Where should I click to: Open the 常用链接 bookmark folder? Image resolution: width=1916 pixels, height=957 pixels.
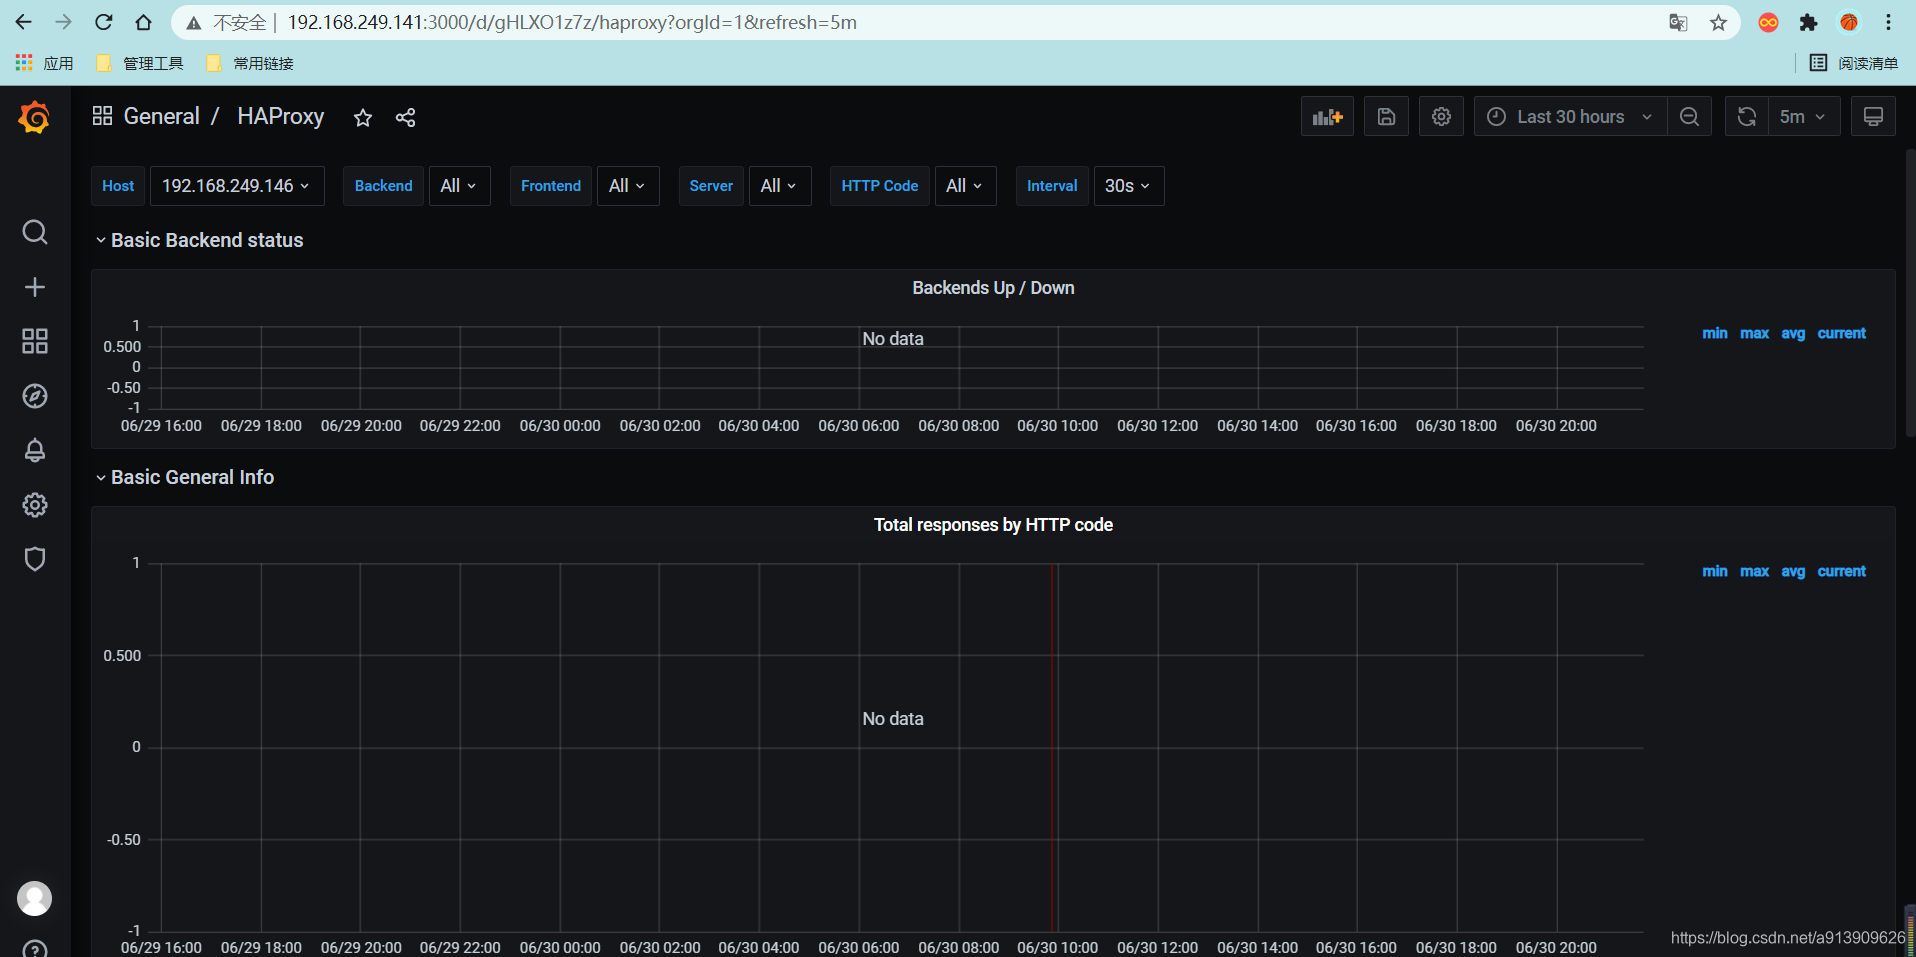[250, 63]
